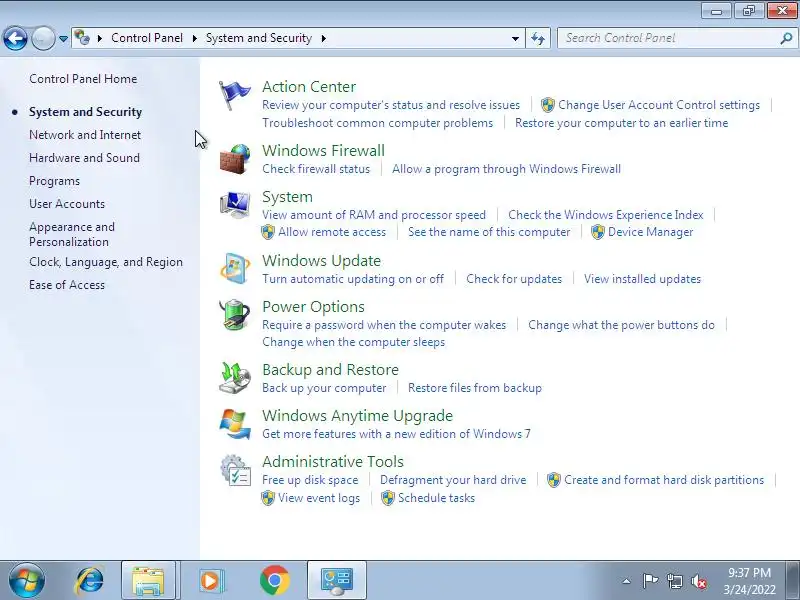Screen dimensions: 800x600
Task: Click Change what the power buttons do
Action: tap(621, 325)
